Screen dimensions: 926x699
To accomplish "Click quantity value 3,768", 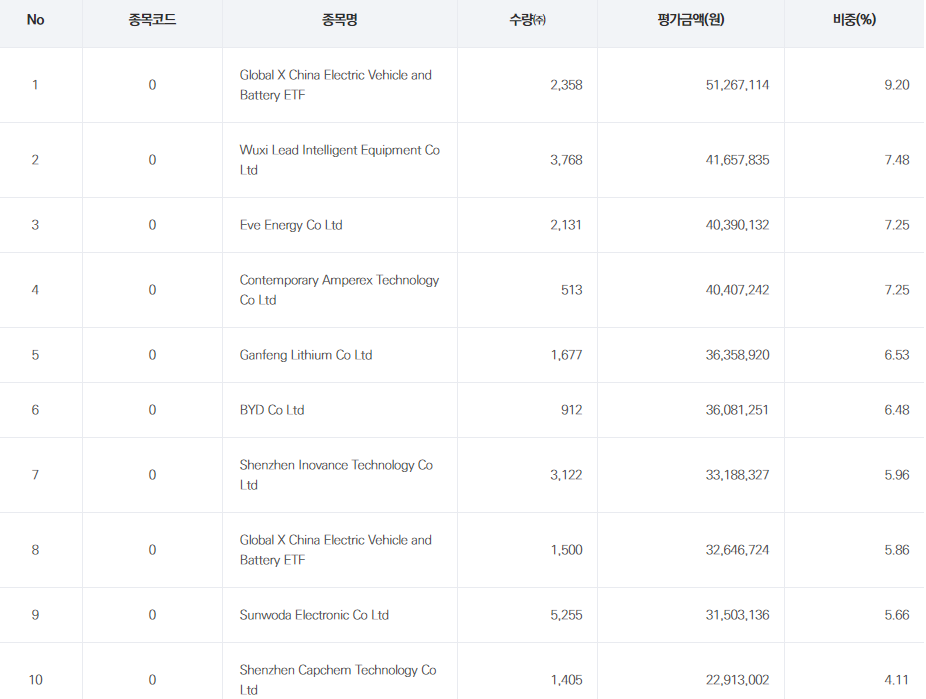I will click(566, 160).
